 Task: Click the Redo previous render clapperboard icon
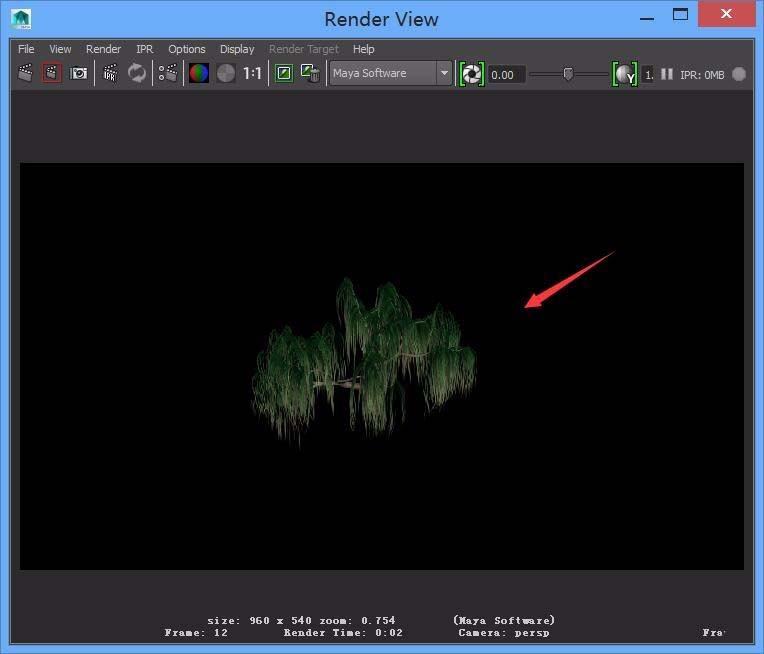[25, 74]
